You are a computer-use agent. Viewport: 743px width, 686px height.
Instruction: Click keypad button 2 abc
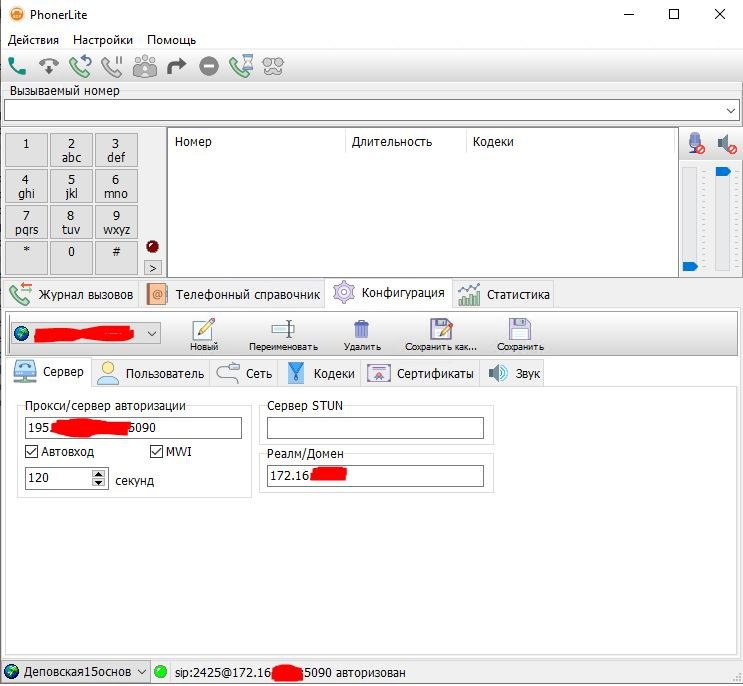coord(71,150)
